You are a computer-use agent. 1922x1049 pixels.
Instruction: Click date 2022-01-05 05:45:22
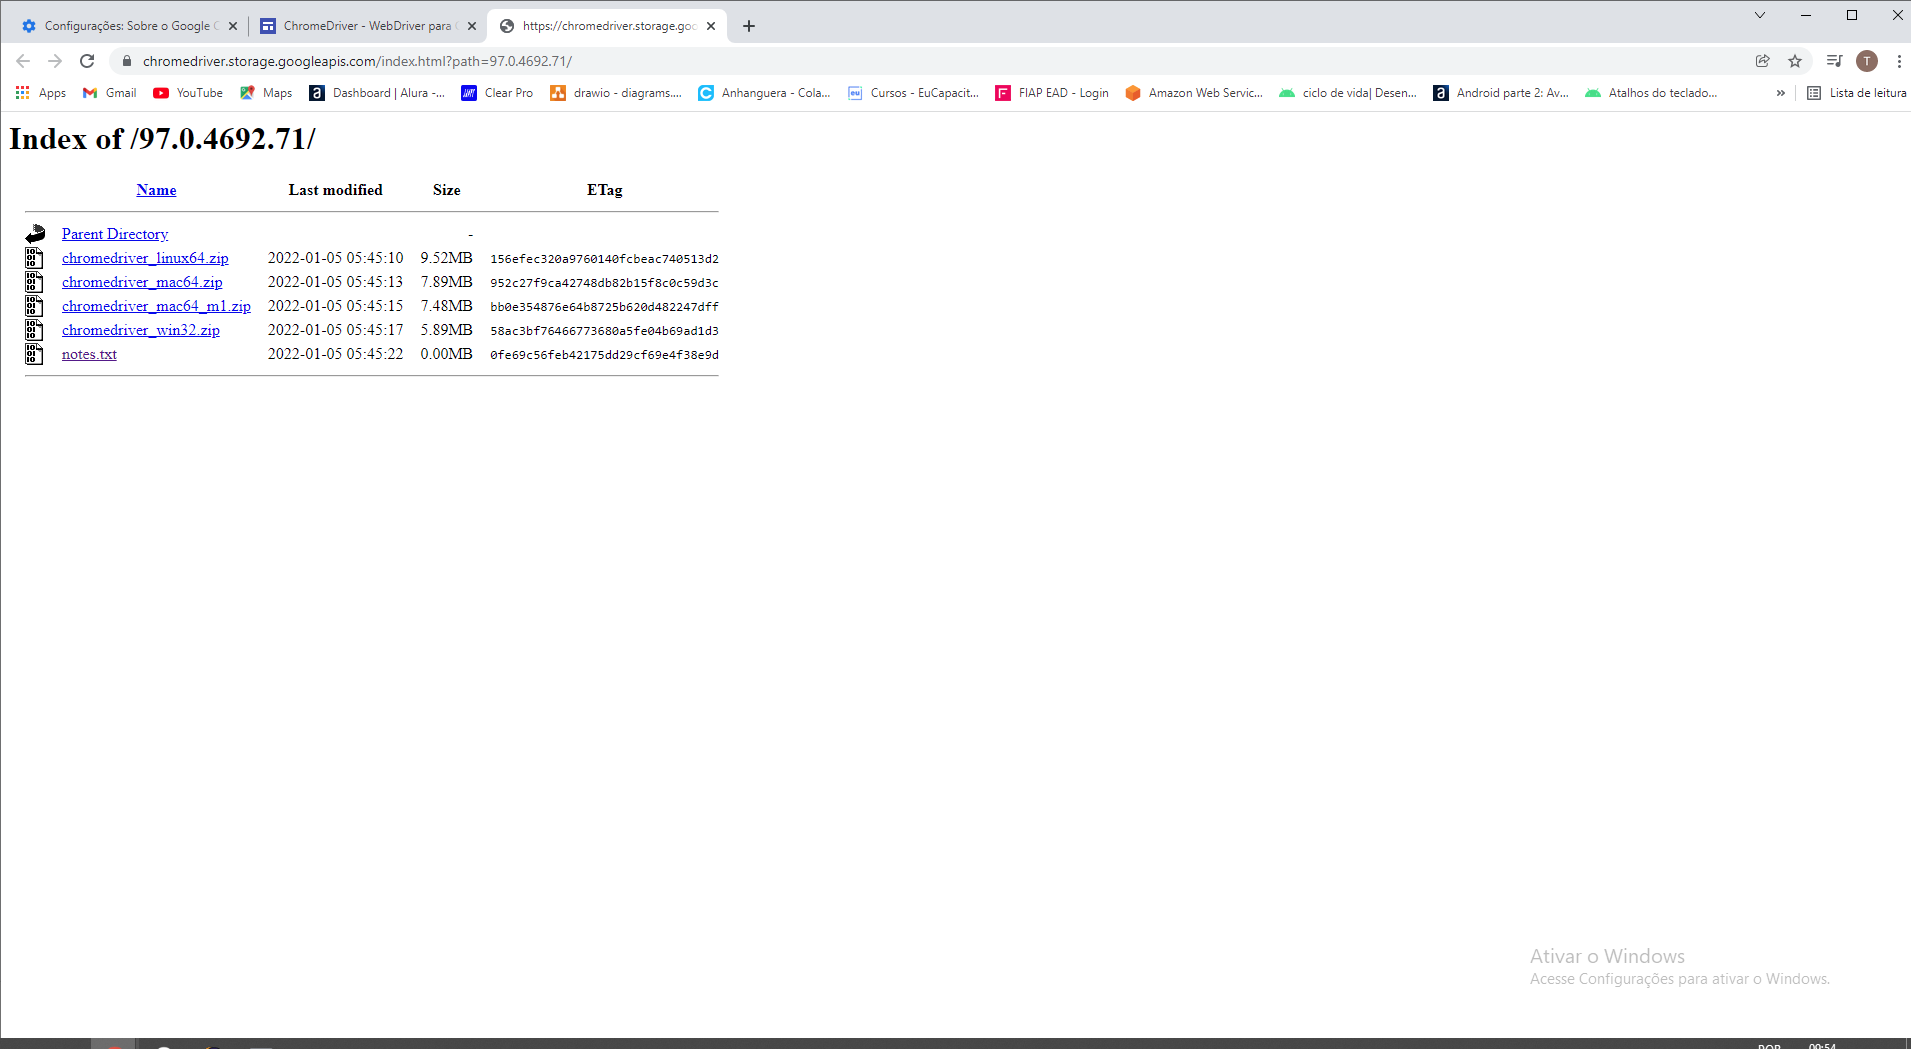coord(335,354)
